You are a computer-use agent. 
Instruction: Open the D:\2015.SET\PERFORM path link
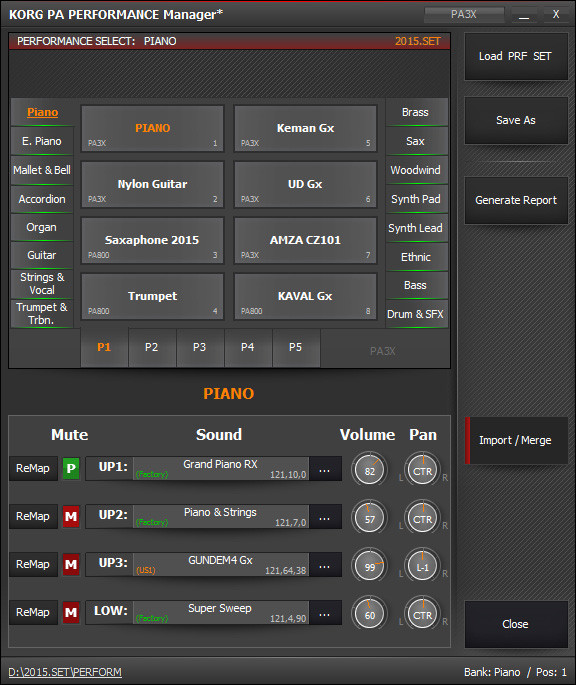click(x=65, y=672)
